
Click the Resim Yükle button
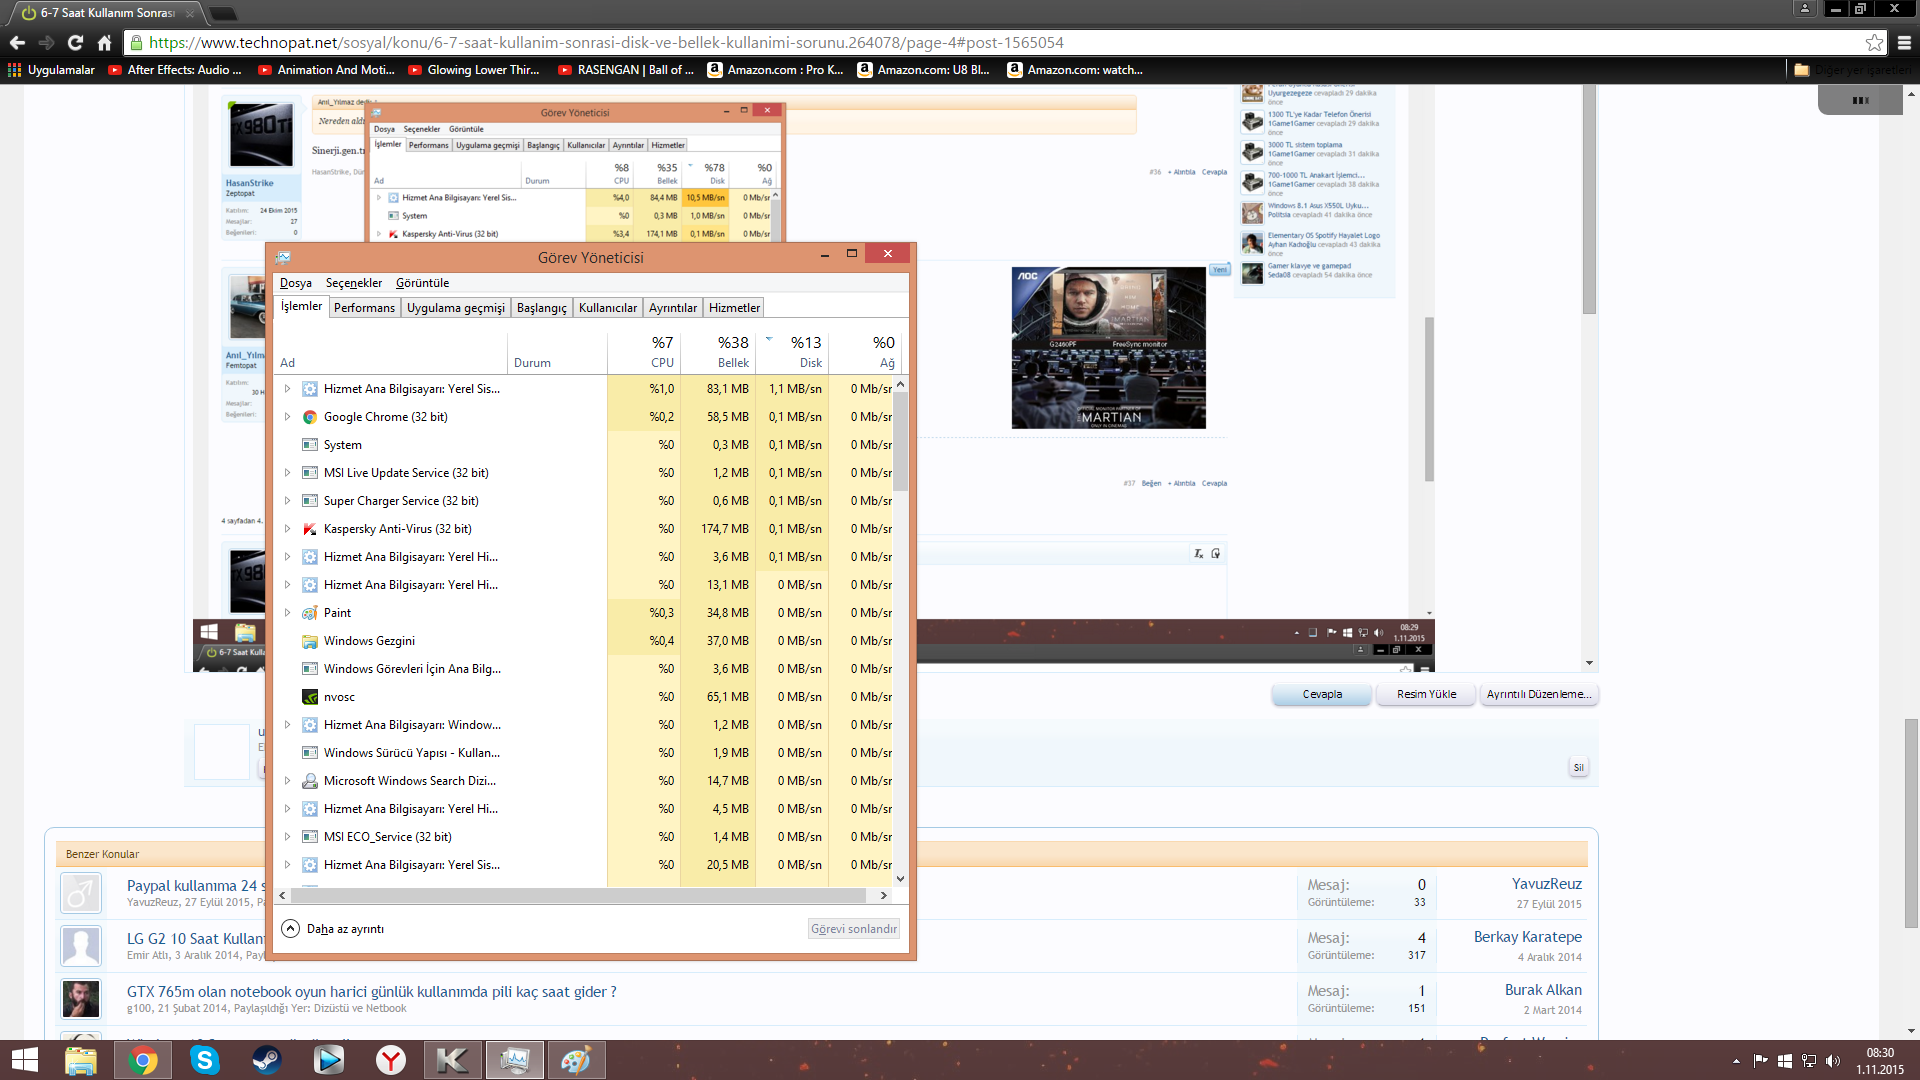point(1427,694)
